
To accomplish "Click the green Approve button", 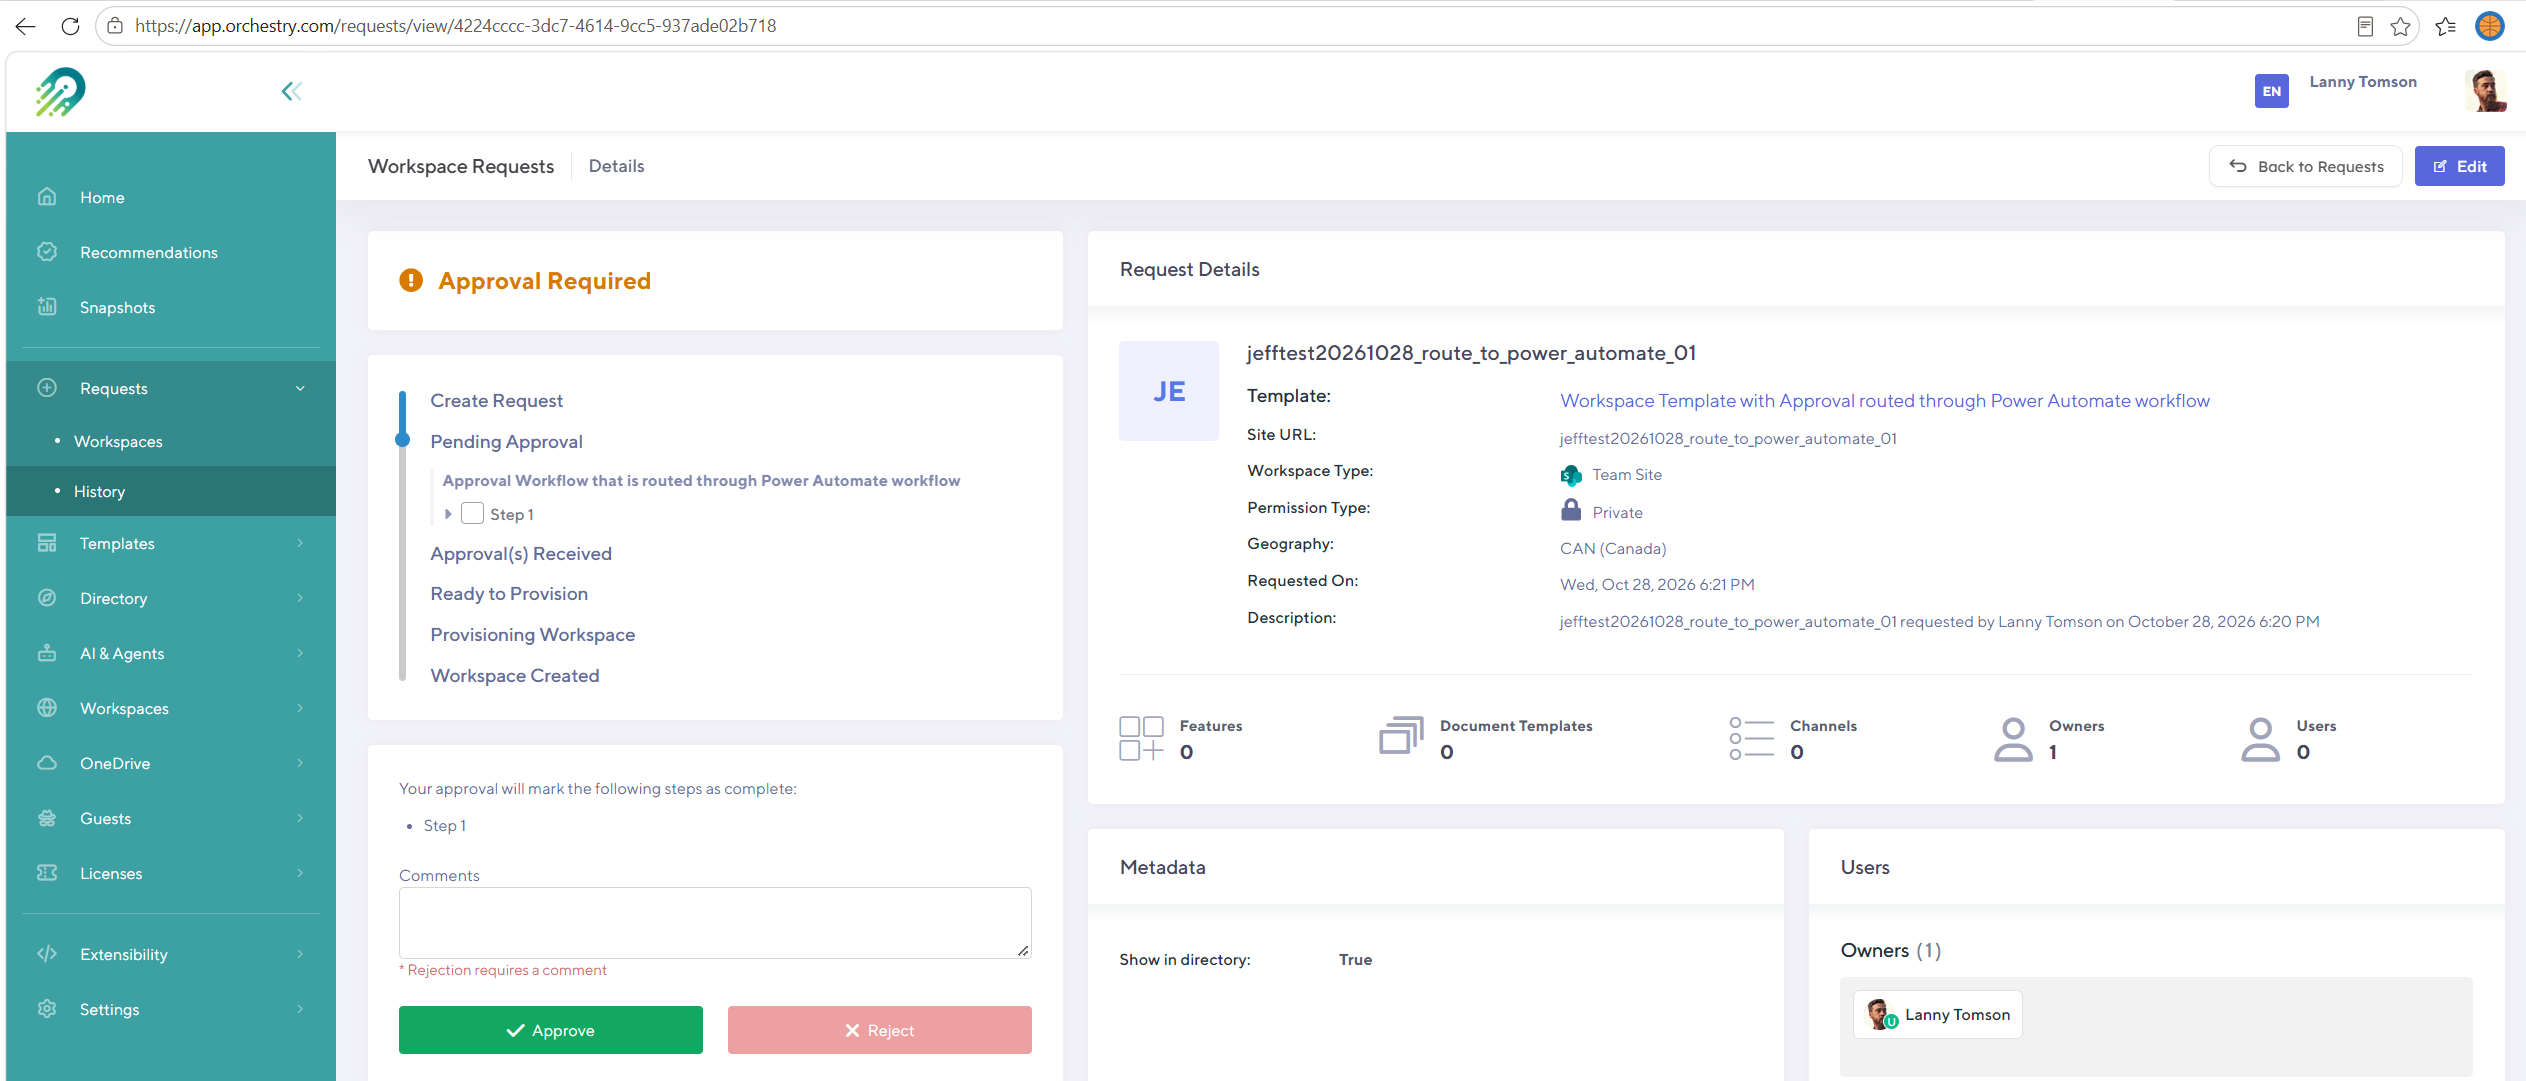I will [x=551, y=1030].
